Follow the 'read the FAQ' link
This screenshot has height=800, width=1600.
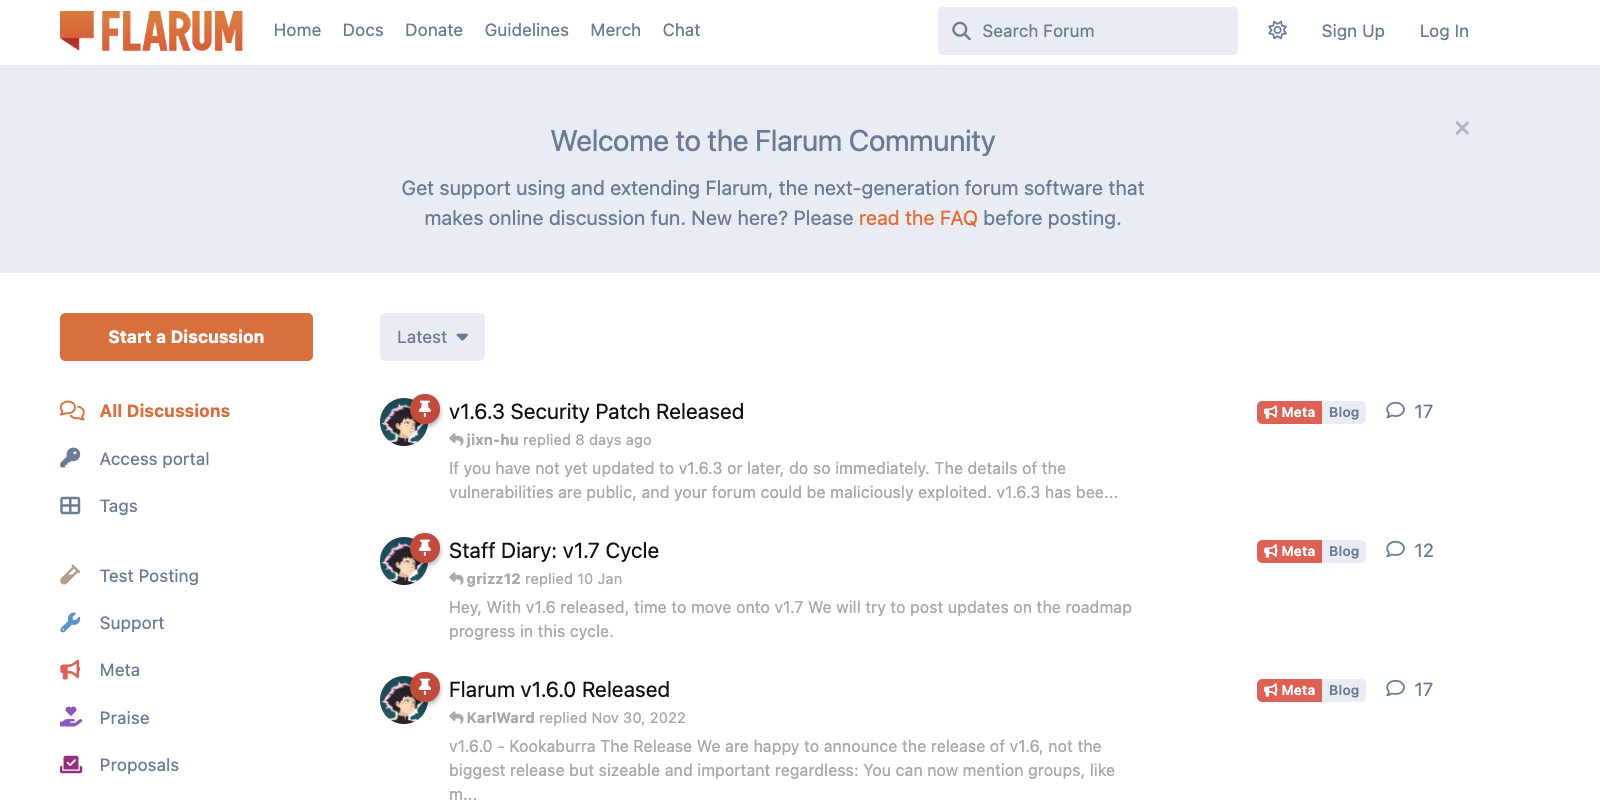pyautogui.click(x=917, y=218)
